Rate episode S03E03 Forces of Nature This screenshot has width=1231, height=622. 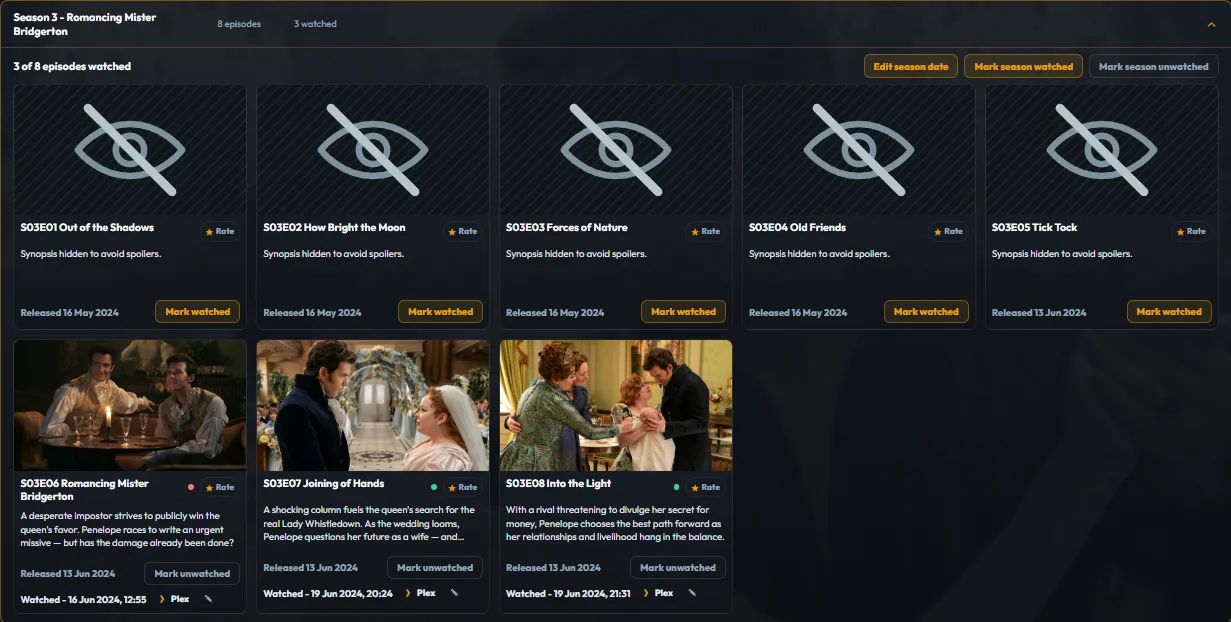pyautogui.click(x=706, y=231)
